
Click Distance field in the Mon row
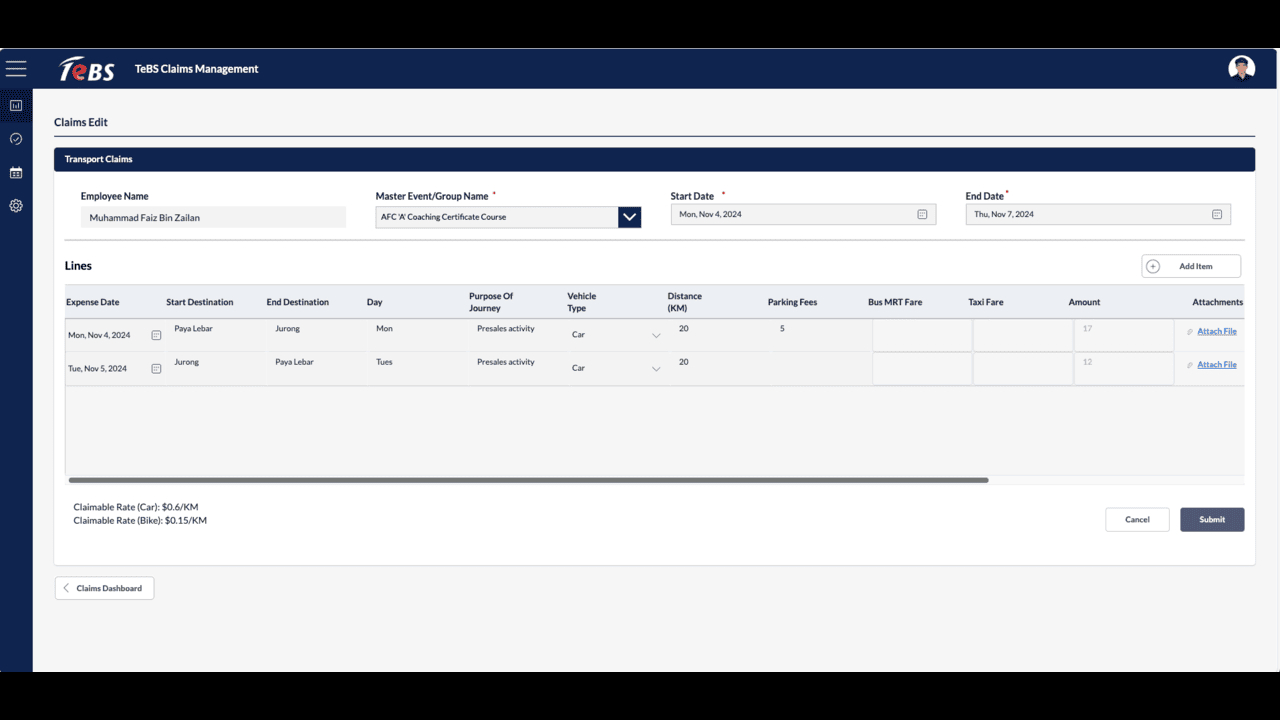pos(718,335)
